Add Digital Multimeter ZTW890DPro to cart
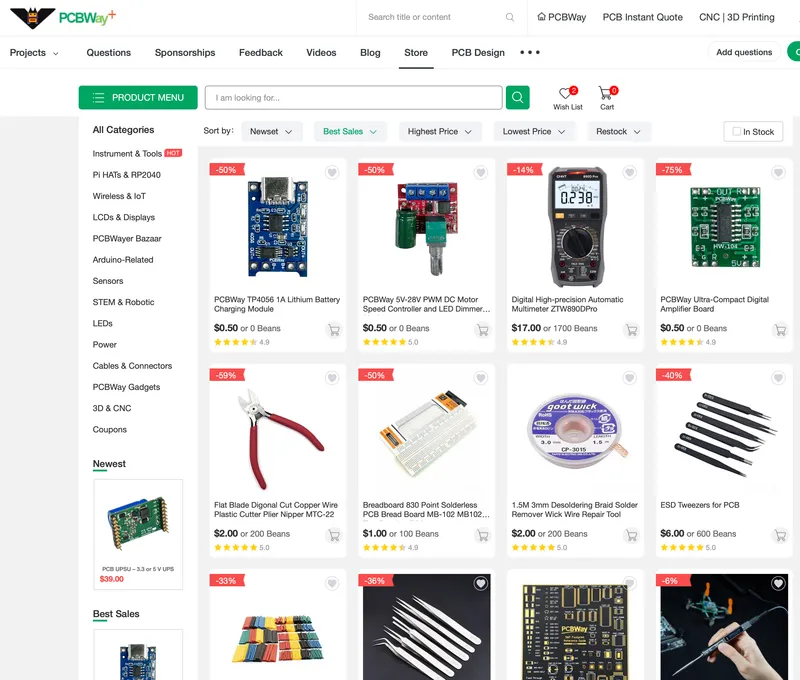 [631, 330]
